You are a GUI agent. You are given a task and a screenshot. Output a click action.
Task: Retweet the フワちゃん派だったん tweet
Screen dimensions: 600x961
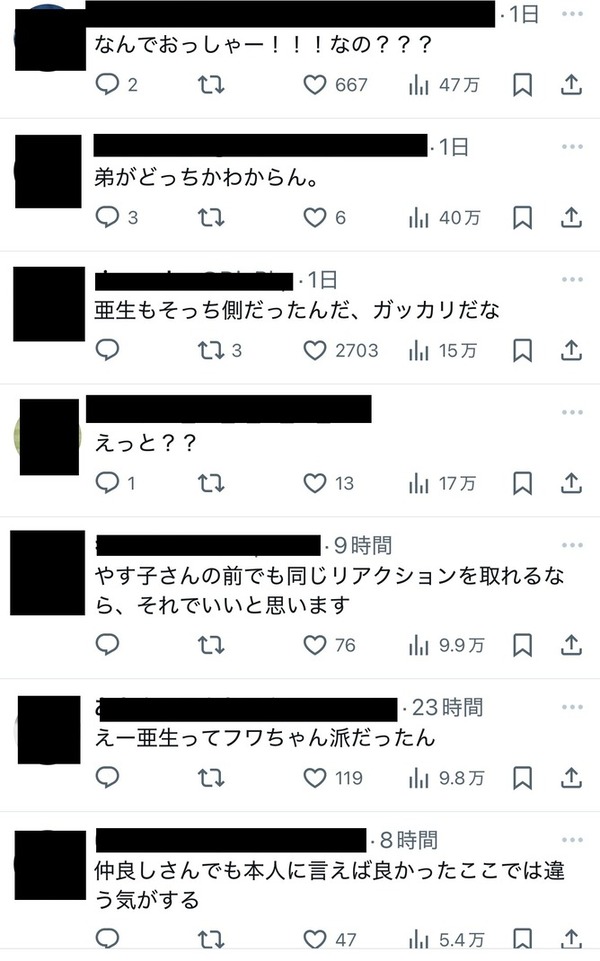click(x=211, y=778)
